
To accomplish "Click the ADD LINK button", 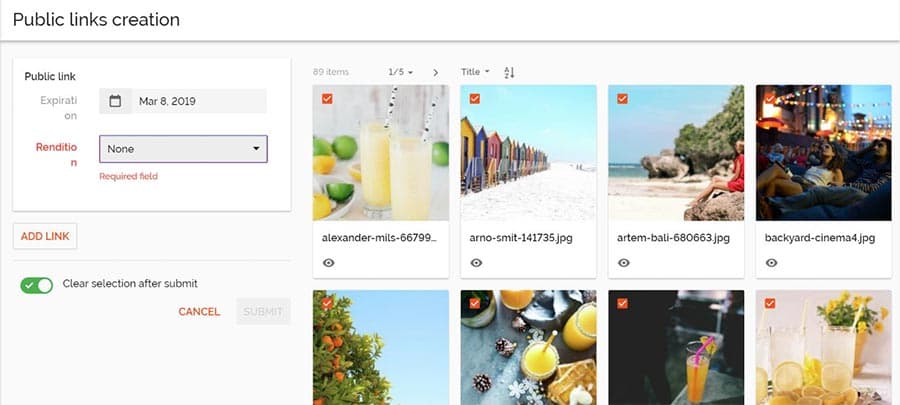I will point(45,236).
